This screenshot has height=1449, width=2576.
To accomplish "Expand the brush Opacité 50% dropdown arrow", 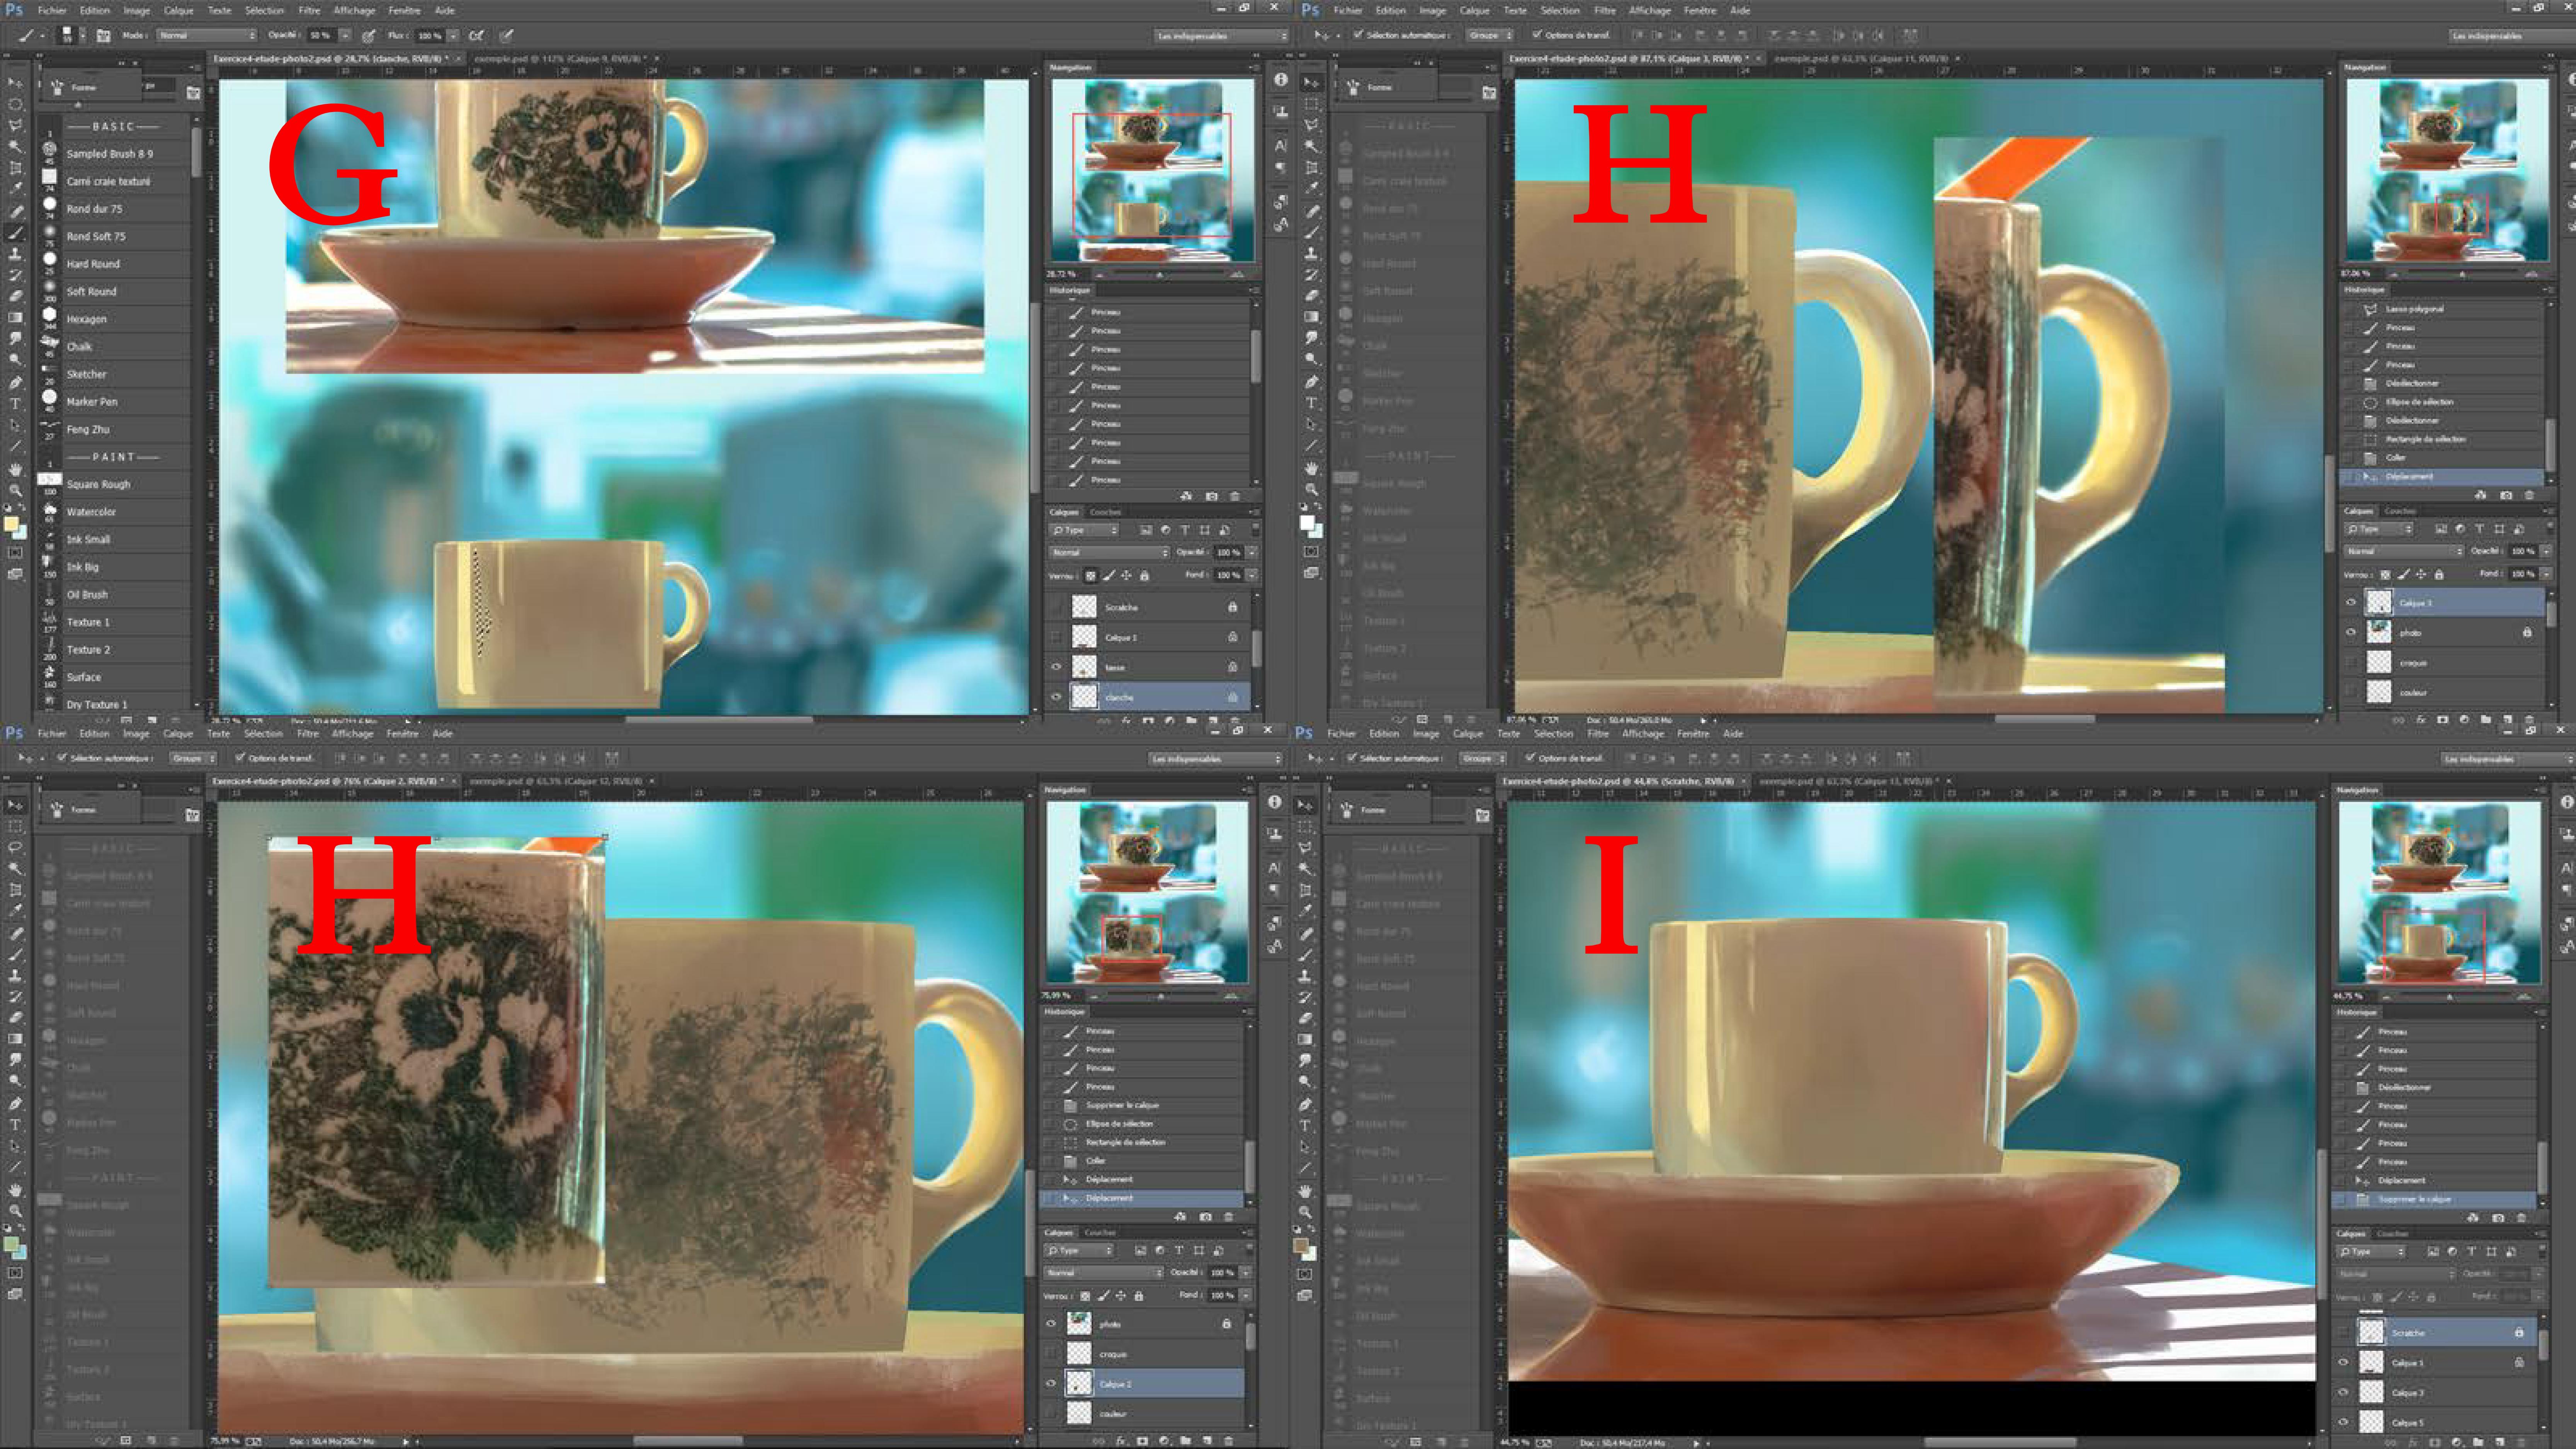I will pos(345,35).
